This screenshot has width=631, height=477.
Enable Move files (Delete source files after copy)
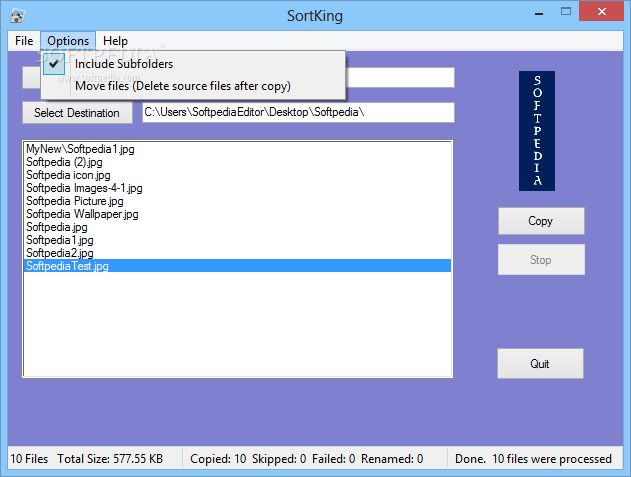click(193, 86)
